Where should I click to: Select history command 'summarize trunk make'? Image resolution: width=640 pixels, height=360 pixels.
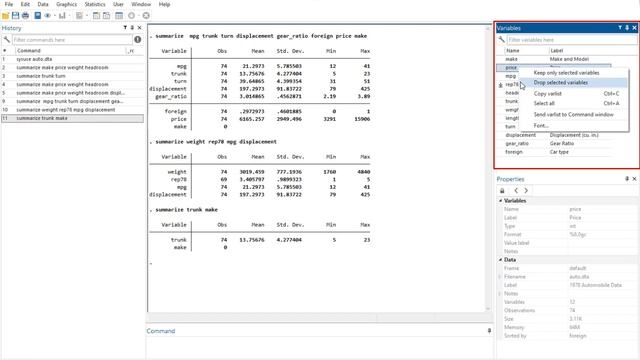click(x=72, y=118)
